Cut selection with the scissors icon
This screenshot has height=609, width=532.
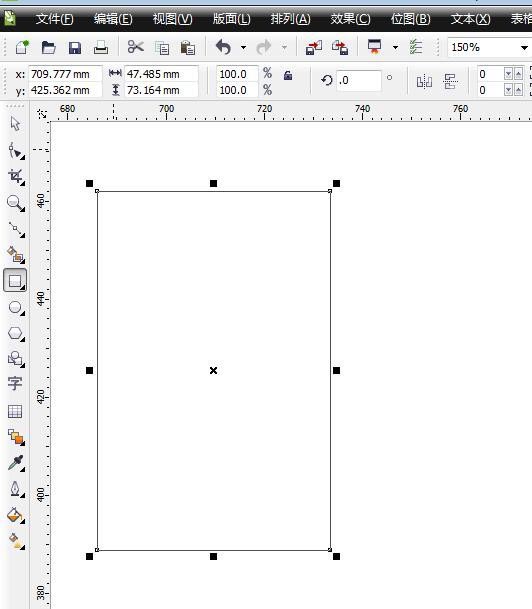136,47
